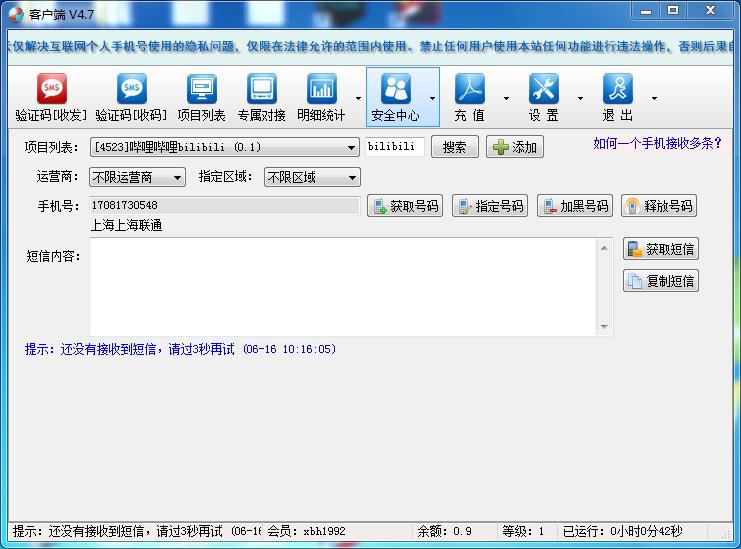Click 获取短信 button
Screen dimensions: 741x549
click(661, 249)
